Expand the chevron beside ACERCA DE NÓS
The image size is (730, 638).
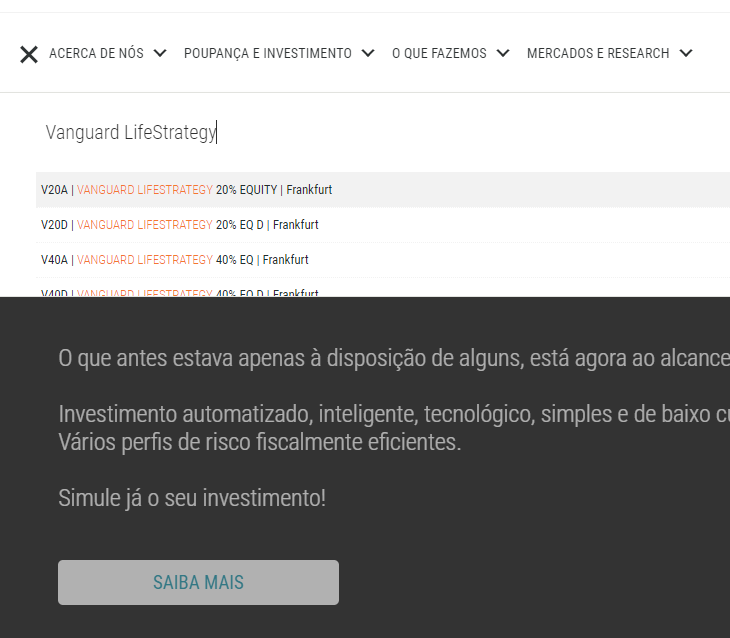click(x=160, y=54)
